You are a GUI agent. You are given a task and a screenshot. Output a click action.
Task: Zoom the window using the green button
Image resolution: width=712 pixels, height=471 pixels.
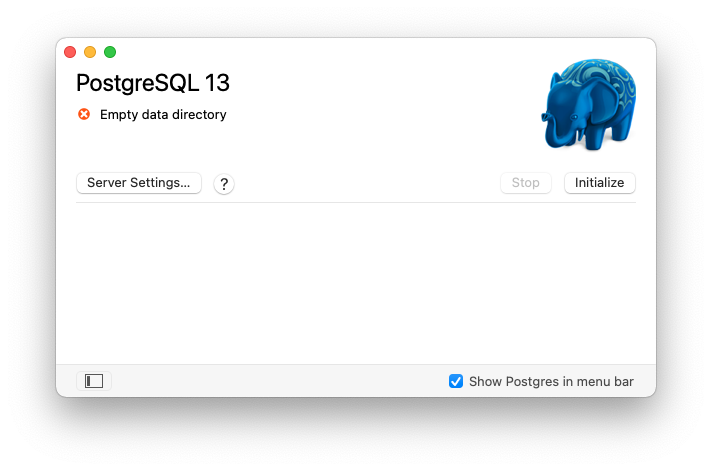110,52
